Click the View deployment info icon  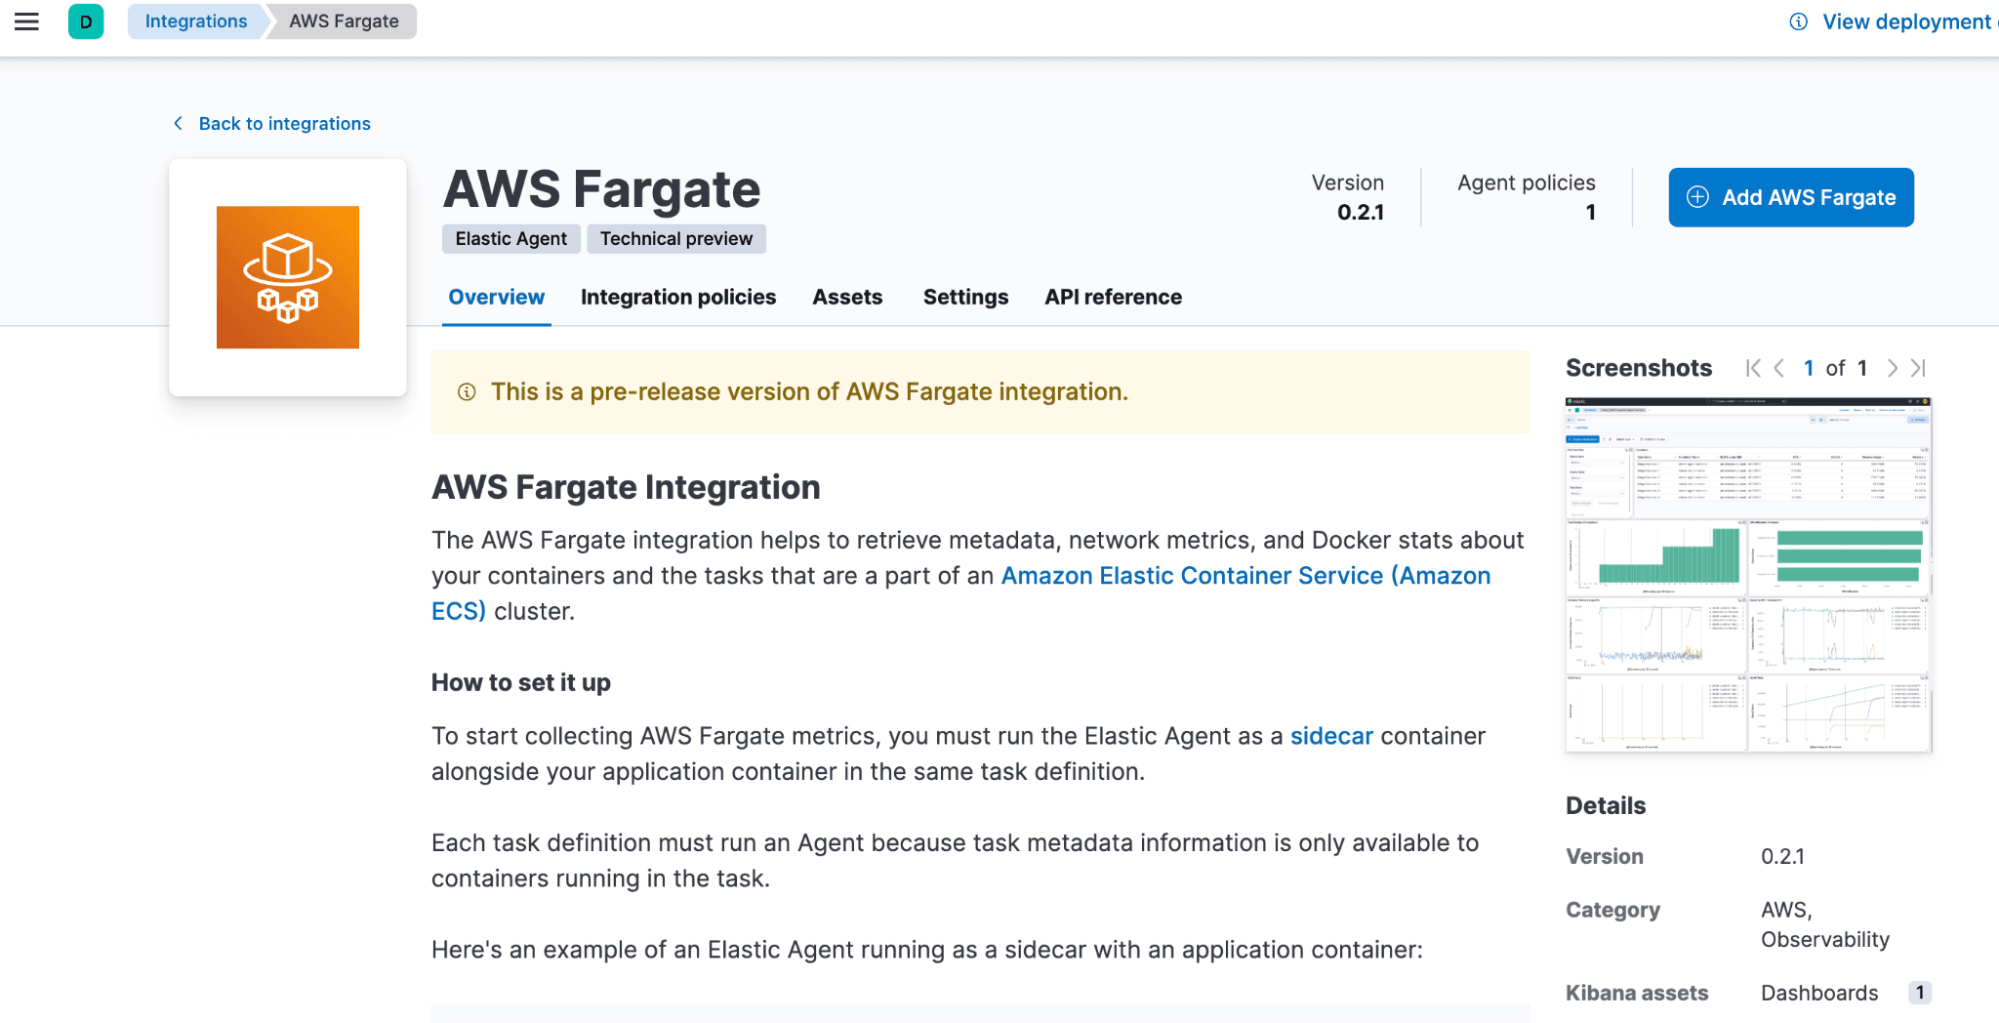[x=1798, y=22]
